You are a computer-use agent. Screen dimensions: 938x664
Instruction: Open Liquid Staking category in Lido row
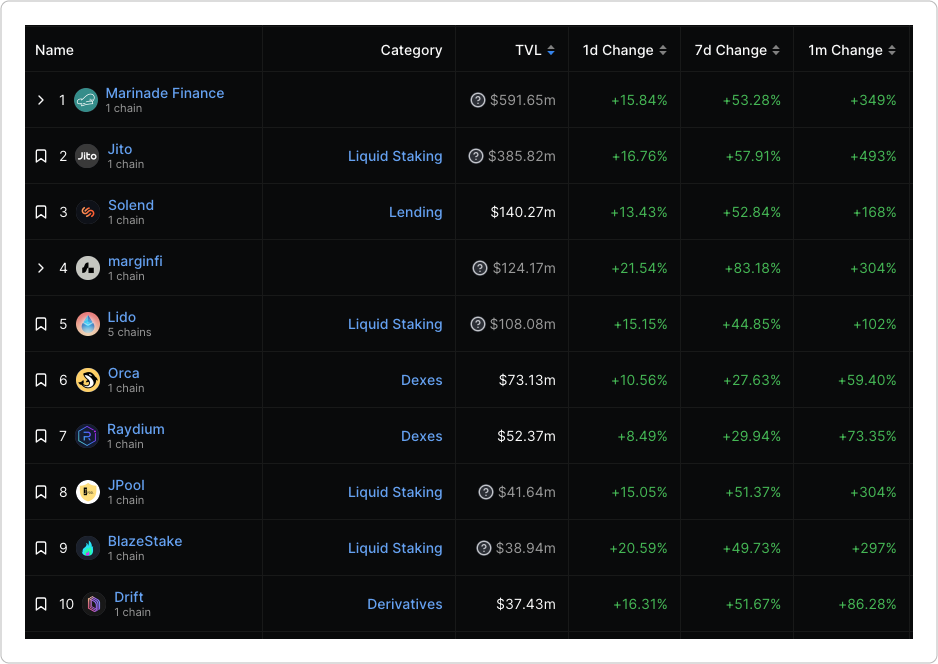395,325
